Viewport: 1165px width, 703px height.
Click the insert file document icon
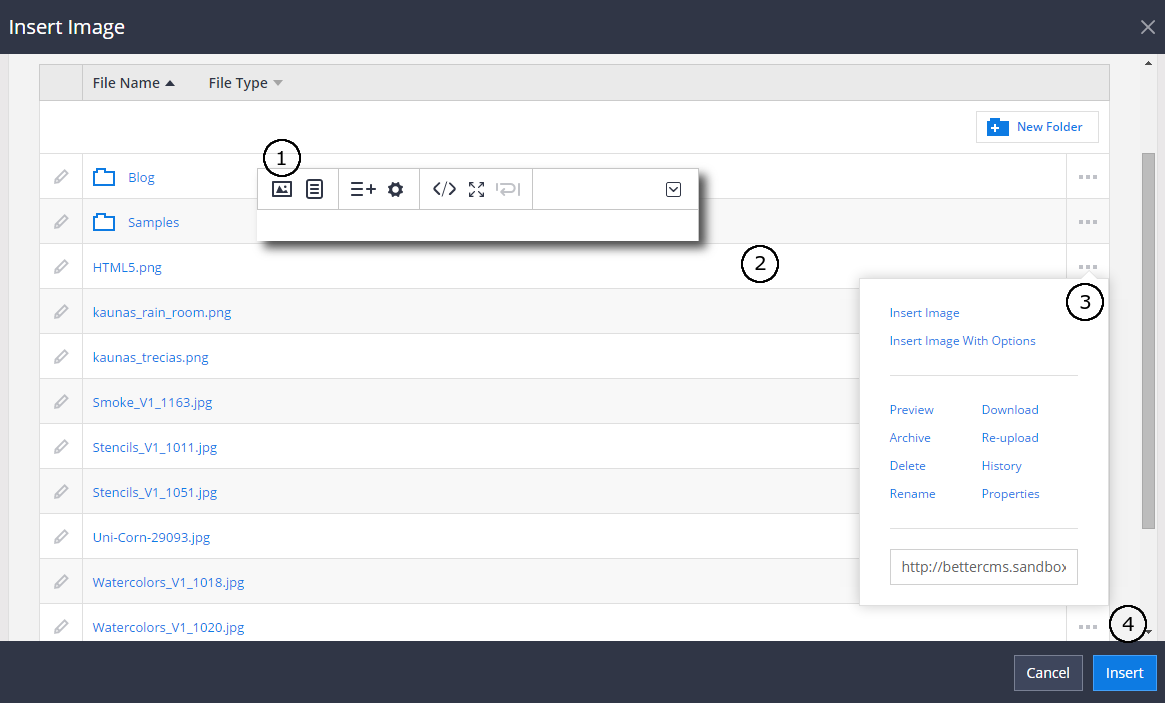point(314,189)
